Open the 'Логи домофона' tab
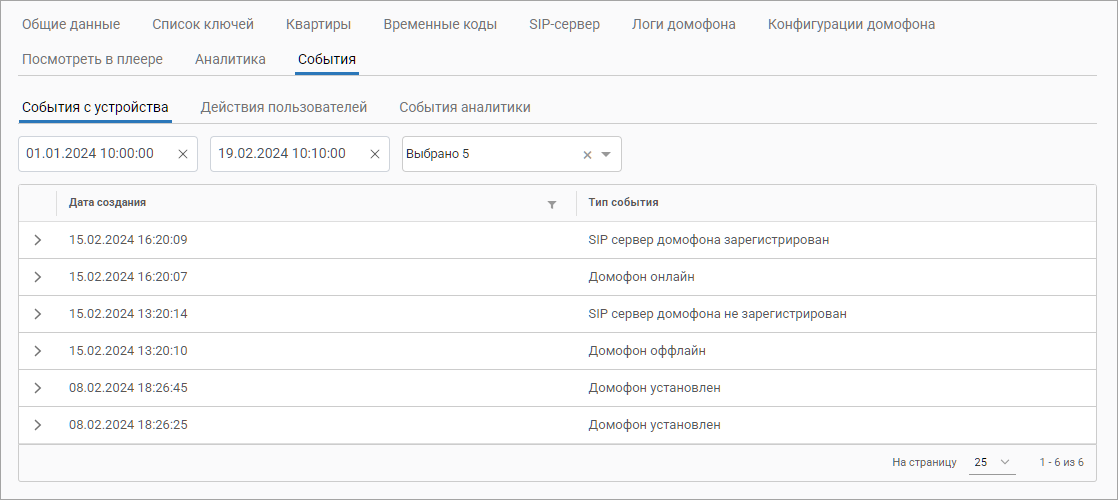 point(683,24)
